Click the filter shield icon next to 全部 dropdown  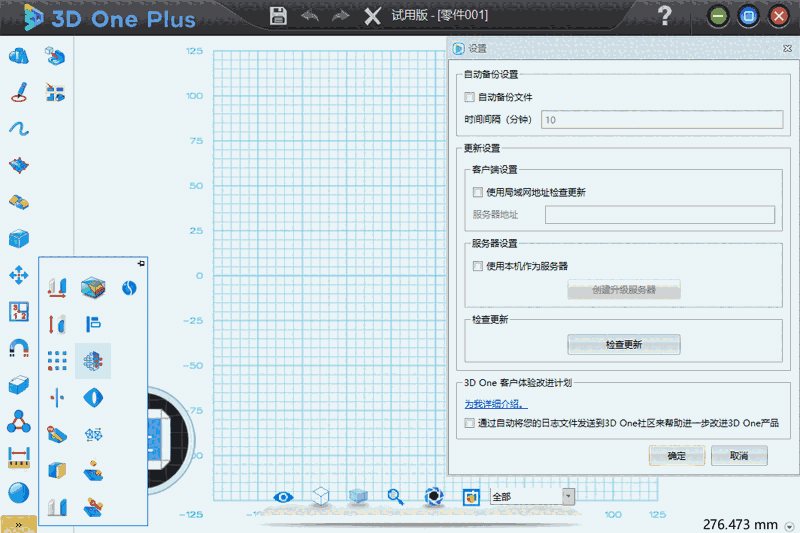(471, 497)
